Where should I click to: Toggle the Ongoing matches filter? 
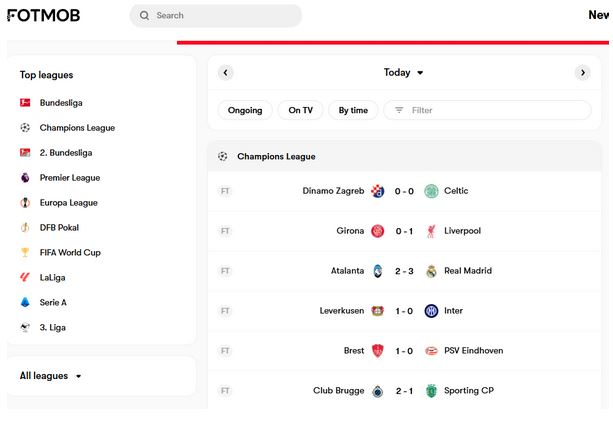click(245, 110)
